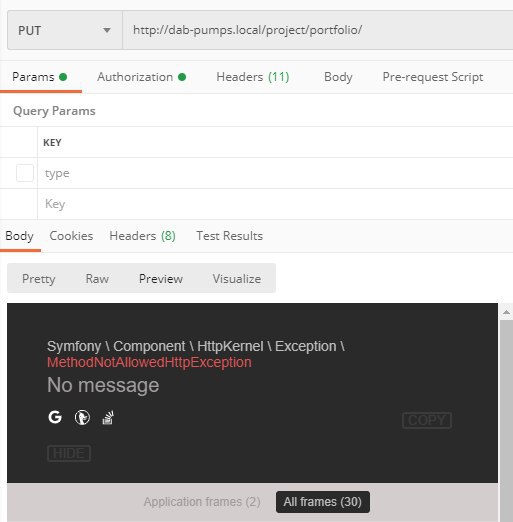This screenshot has width=513, height=522.
Task: Click the No message heading
Action: 103,385
